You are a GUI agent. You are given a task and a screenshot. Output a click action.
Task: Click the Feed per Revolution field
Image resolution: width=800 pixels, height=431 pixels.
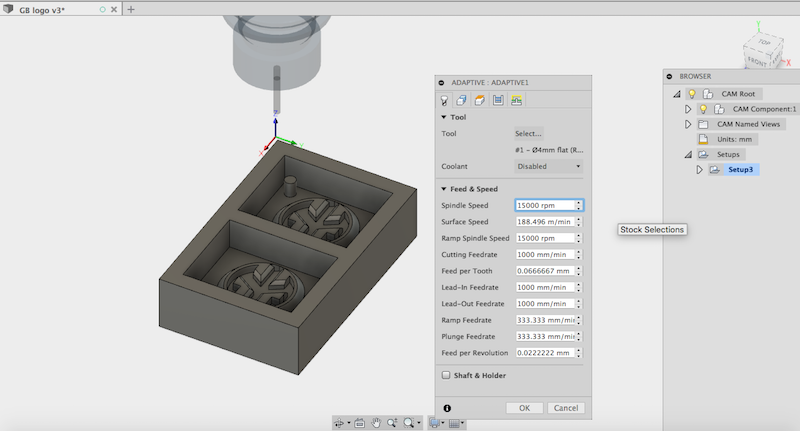click(x=545, y=353)
